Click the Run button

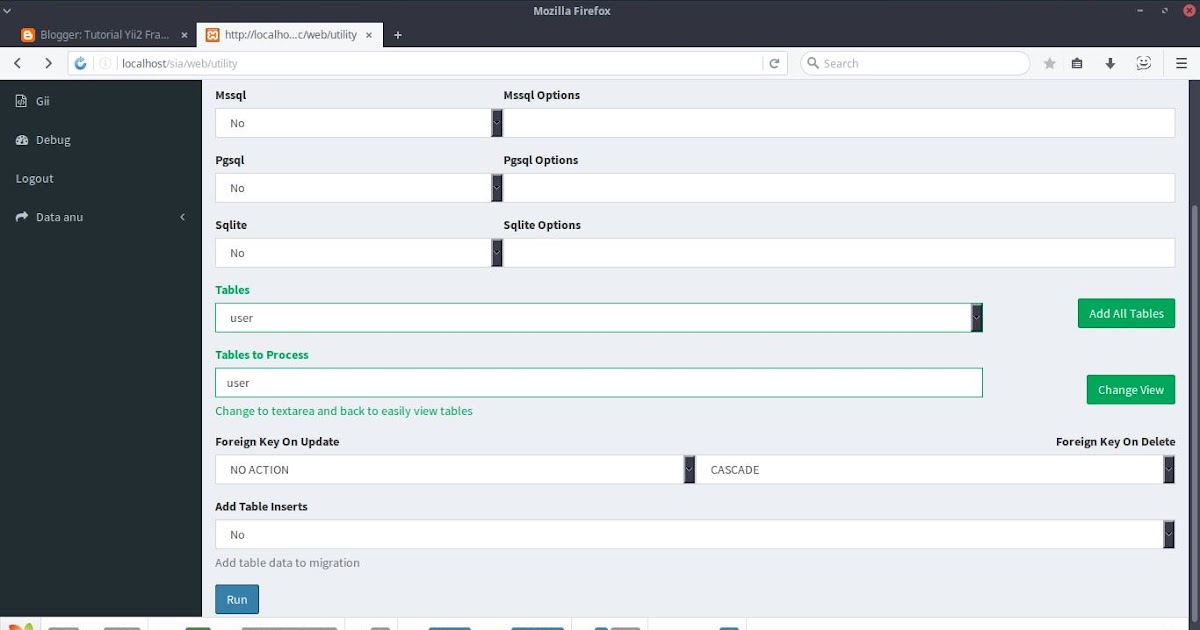(x=236, y=598)
